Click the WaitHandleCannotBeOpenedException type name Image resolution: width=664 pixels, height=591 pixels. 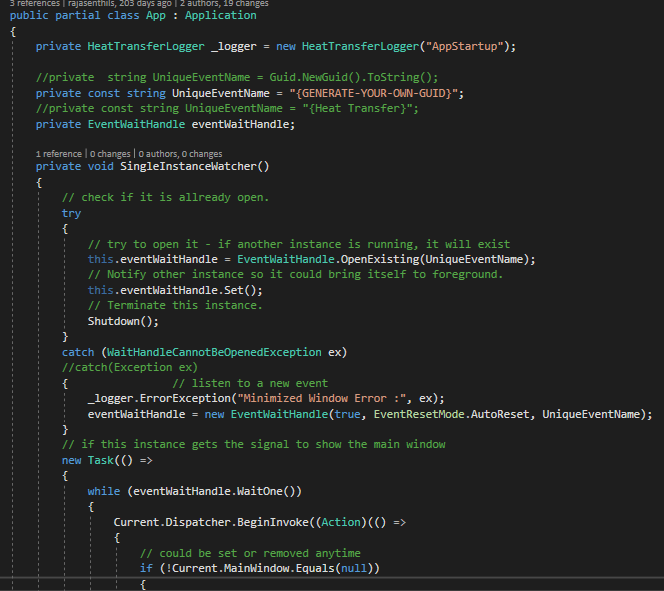pyautogui.click(x=214, y=352)
